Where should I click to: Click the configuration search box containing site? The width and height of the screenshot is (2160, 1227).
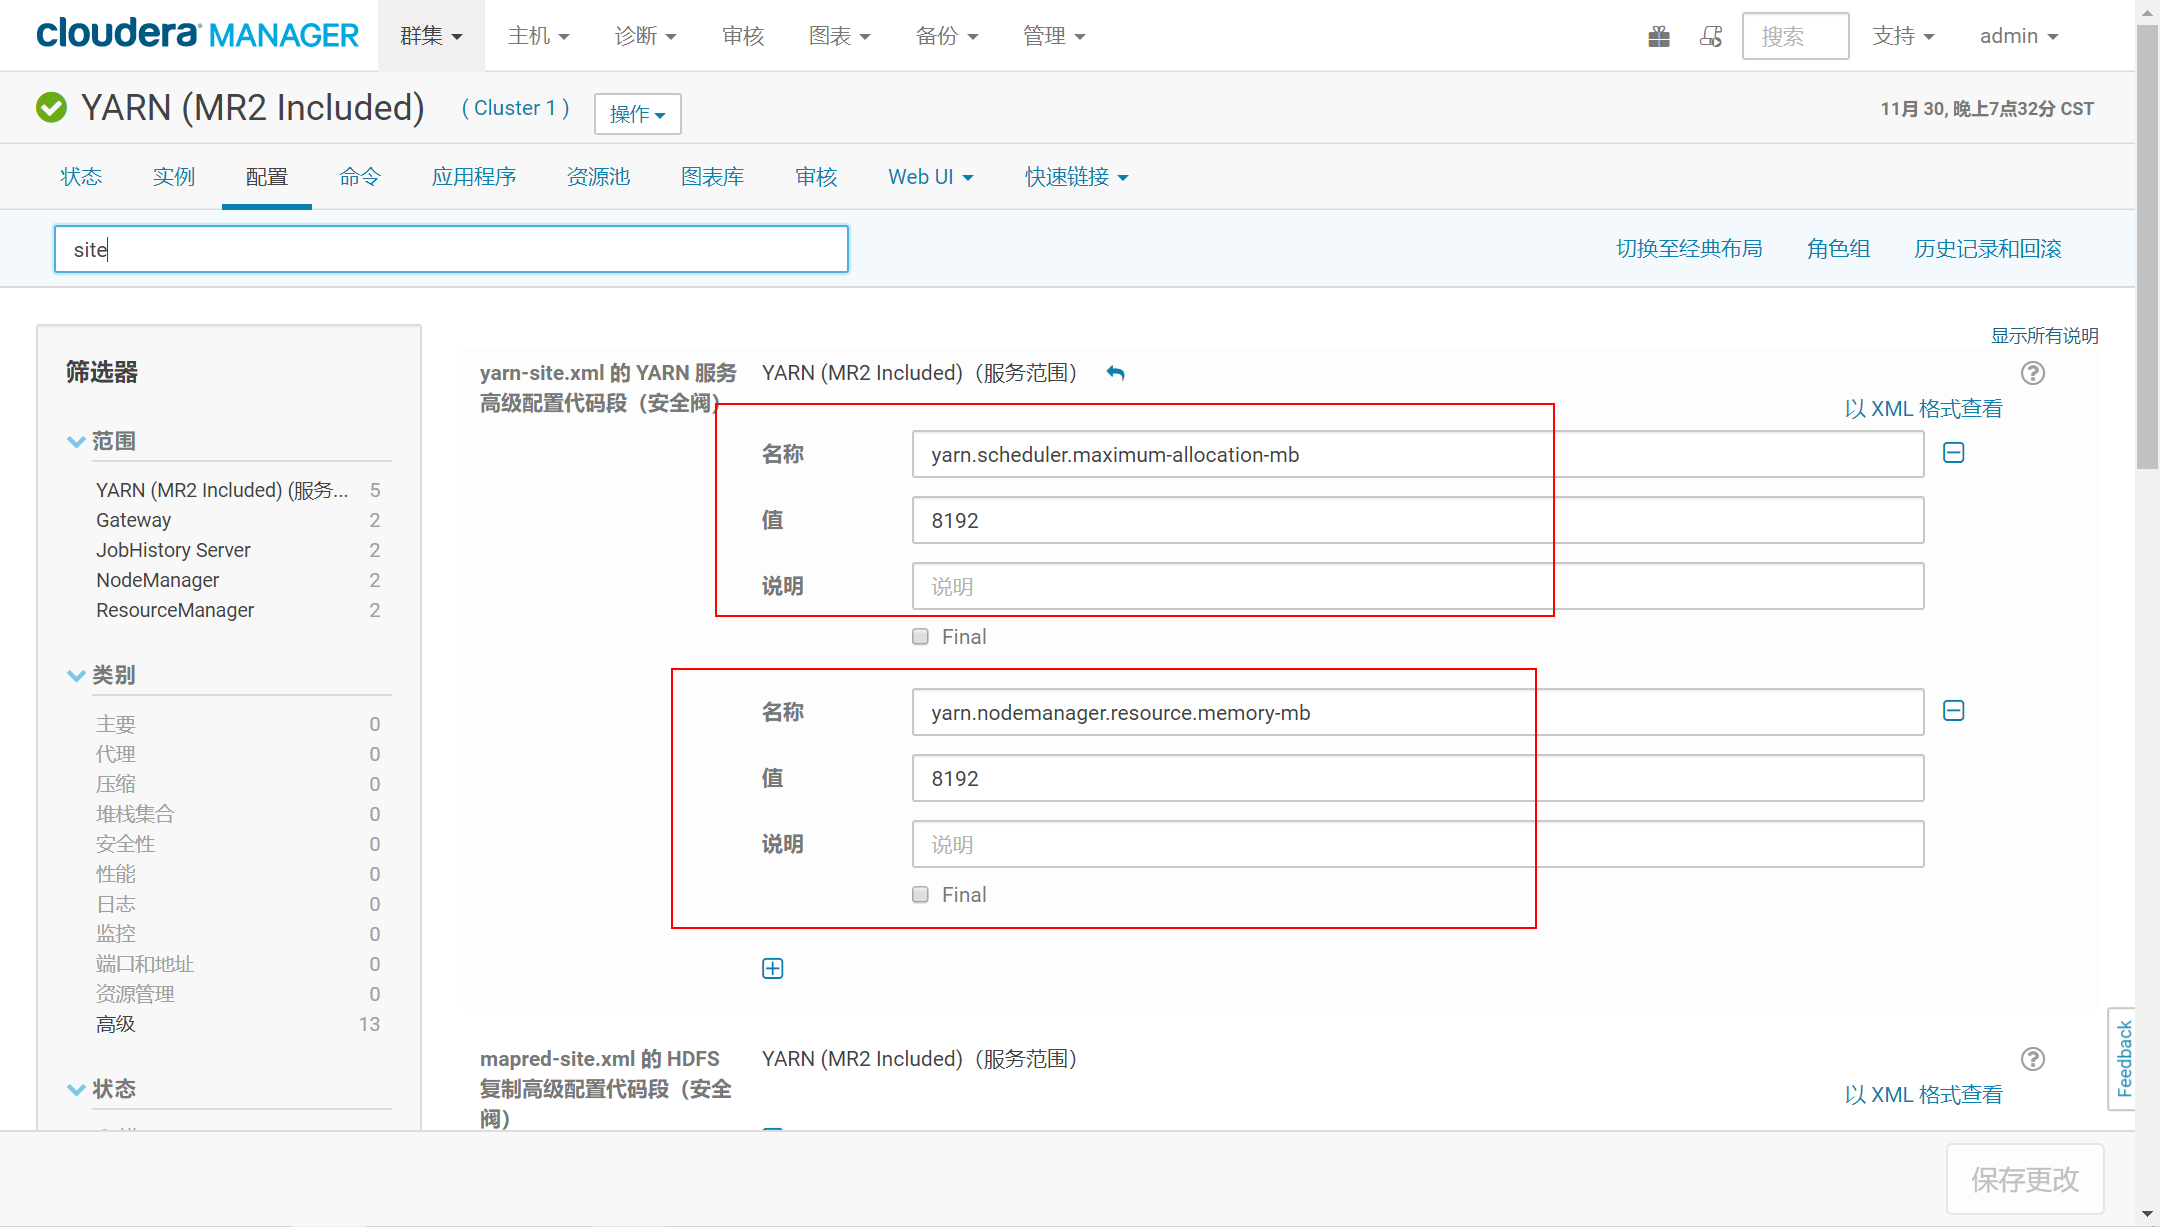pos(451,249)
